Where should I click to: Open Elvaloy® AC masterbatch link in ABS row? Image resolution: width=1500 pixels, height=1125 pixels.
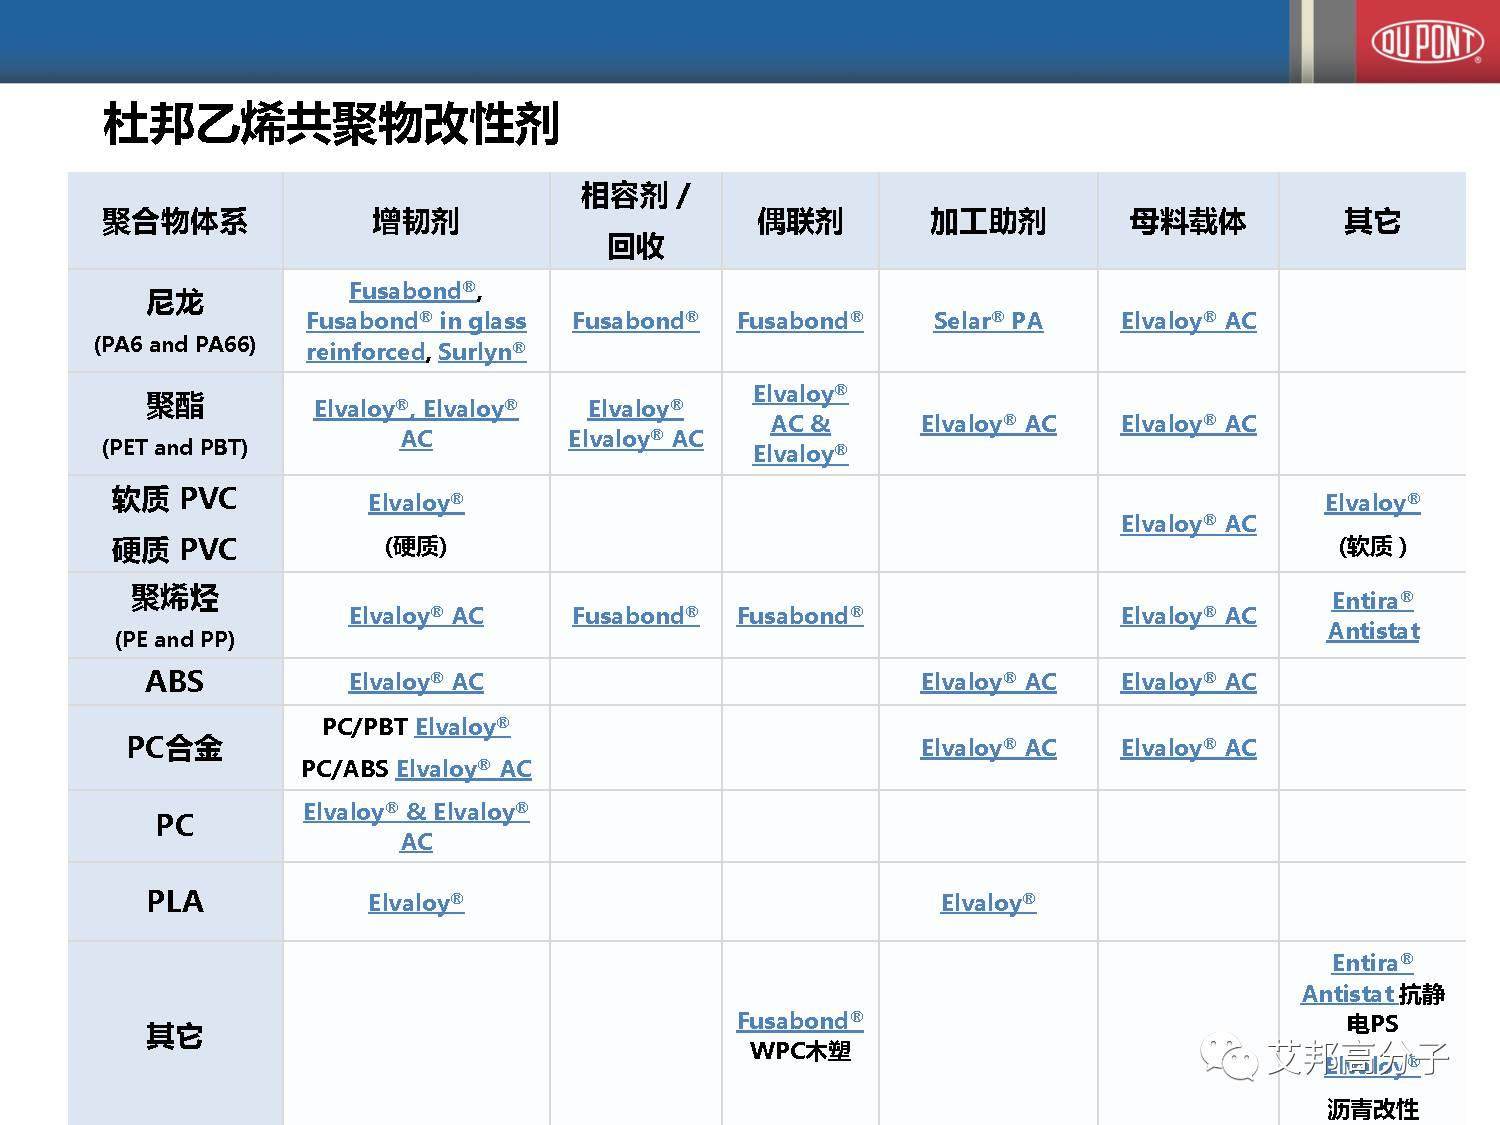pyautogui.click(x=1188, y=682)
